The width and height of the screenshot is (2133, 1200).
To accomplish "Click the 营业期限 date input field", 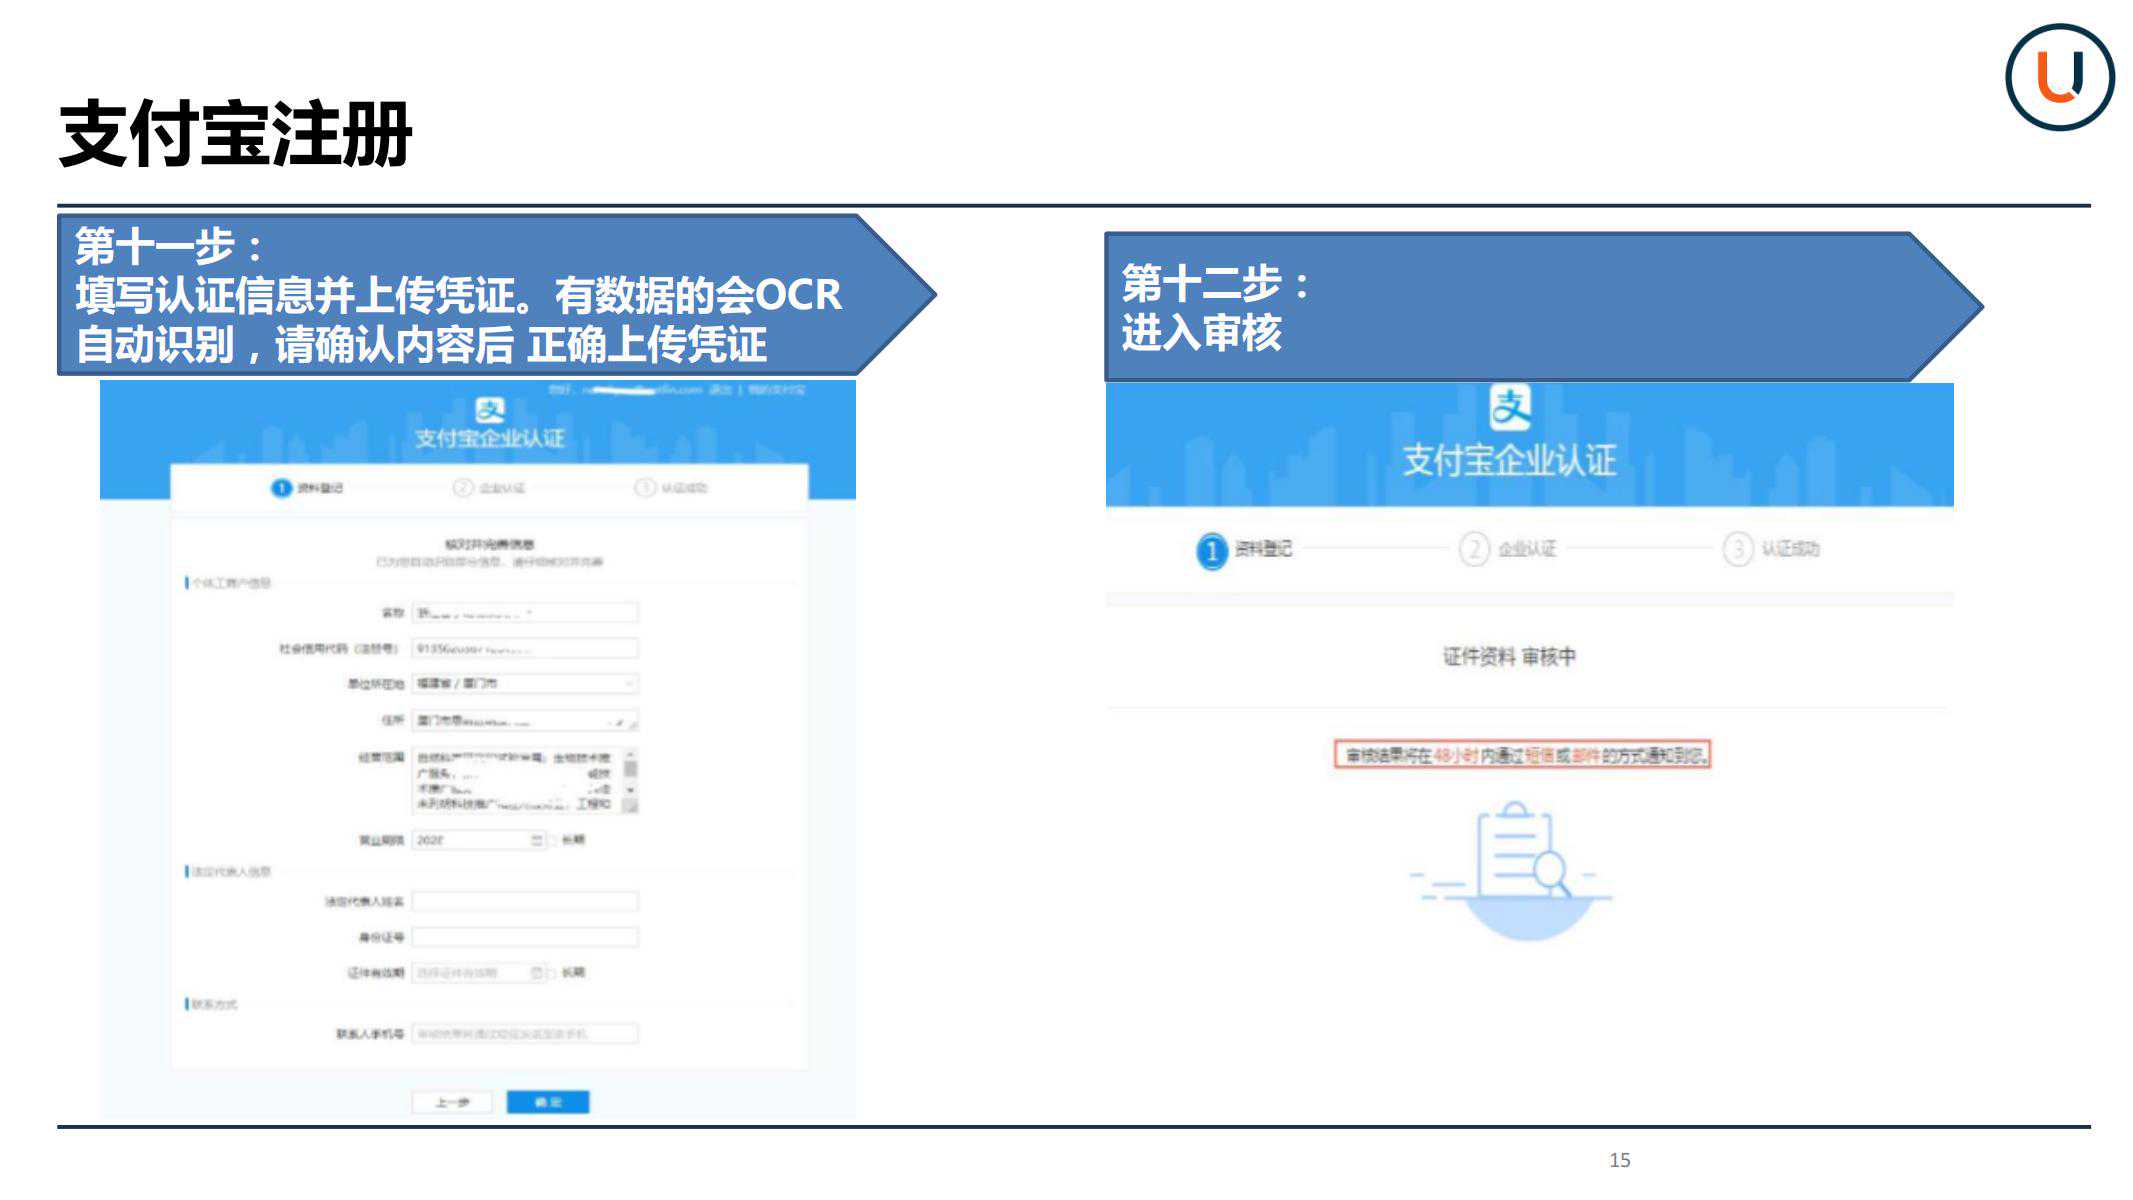I will click(478, 840).
